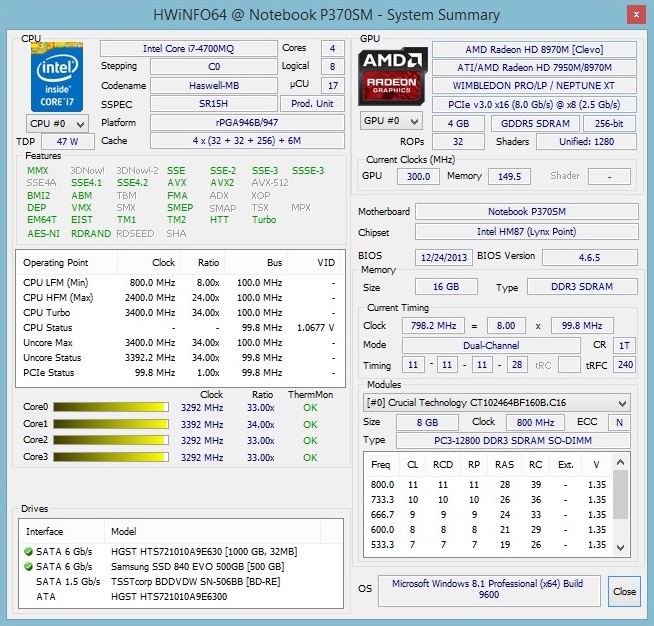Click the Stepping C0 field

(x=214, y=67)
